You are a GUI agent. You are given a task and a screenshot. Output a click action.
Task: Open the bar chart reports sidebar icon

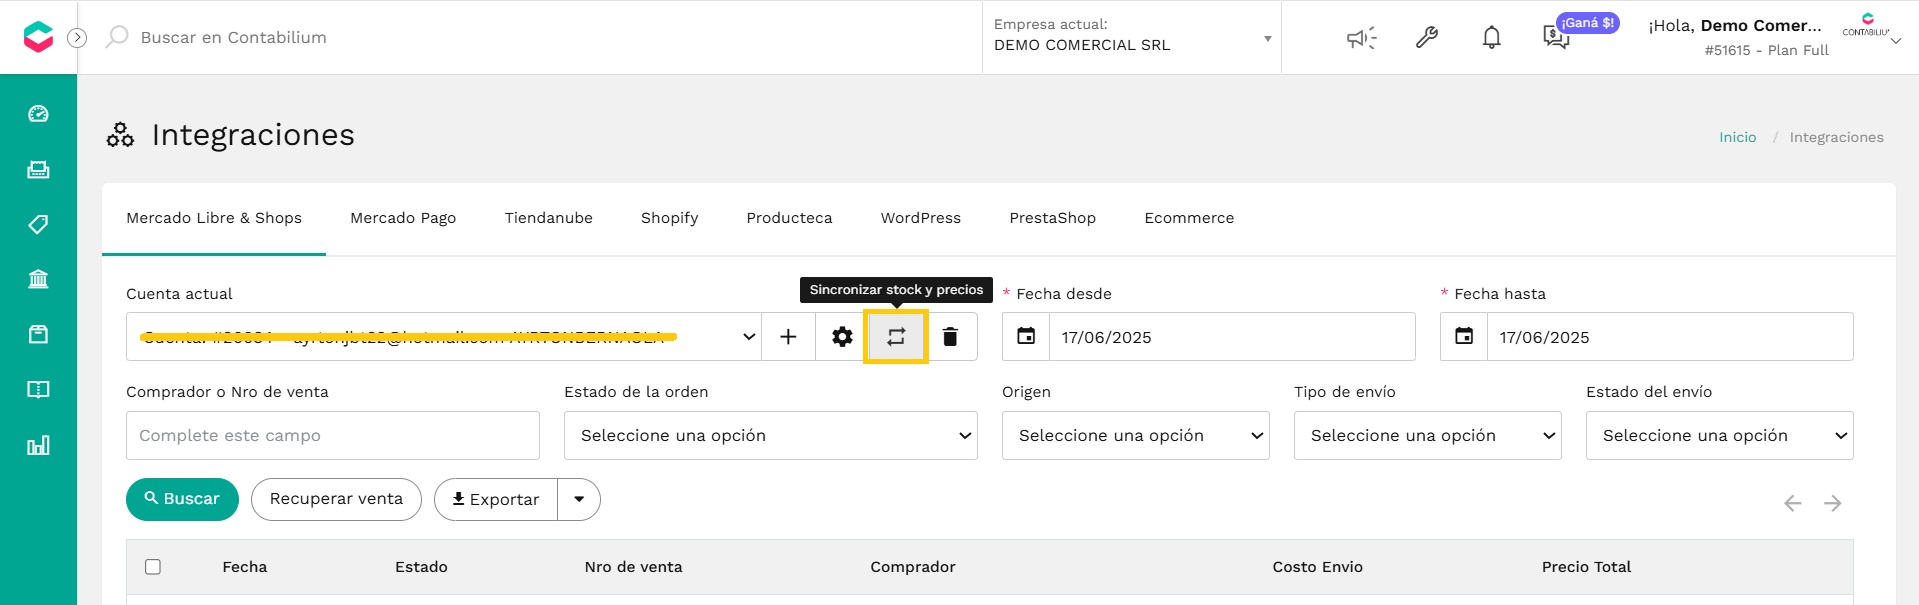coord(38,445)
